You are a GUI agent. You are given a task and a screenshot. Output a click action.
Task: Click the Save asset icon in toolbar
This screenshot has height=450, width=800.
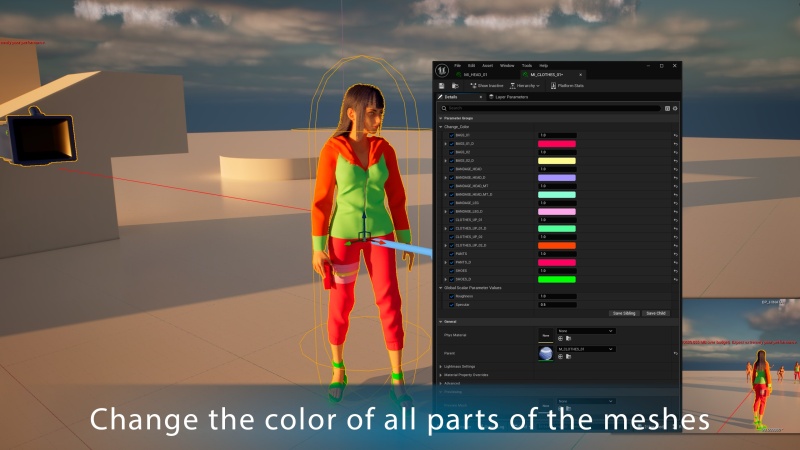pos(442,86)
